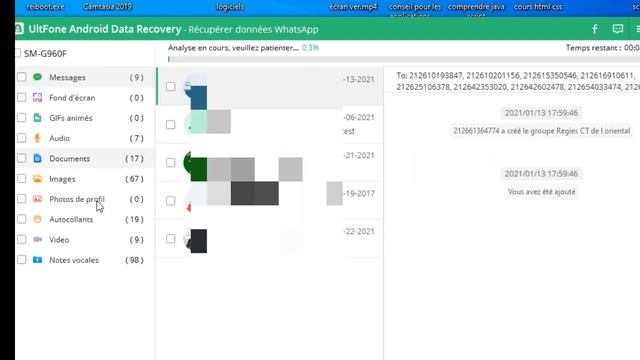
Task: Select the conversation checkbox dated -22-2021
Action: pyautogui.click(x=171, y=238)
